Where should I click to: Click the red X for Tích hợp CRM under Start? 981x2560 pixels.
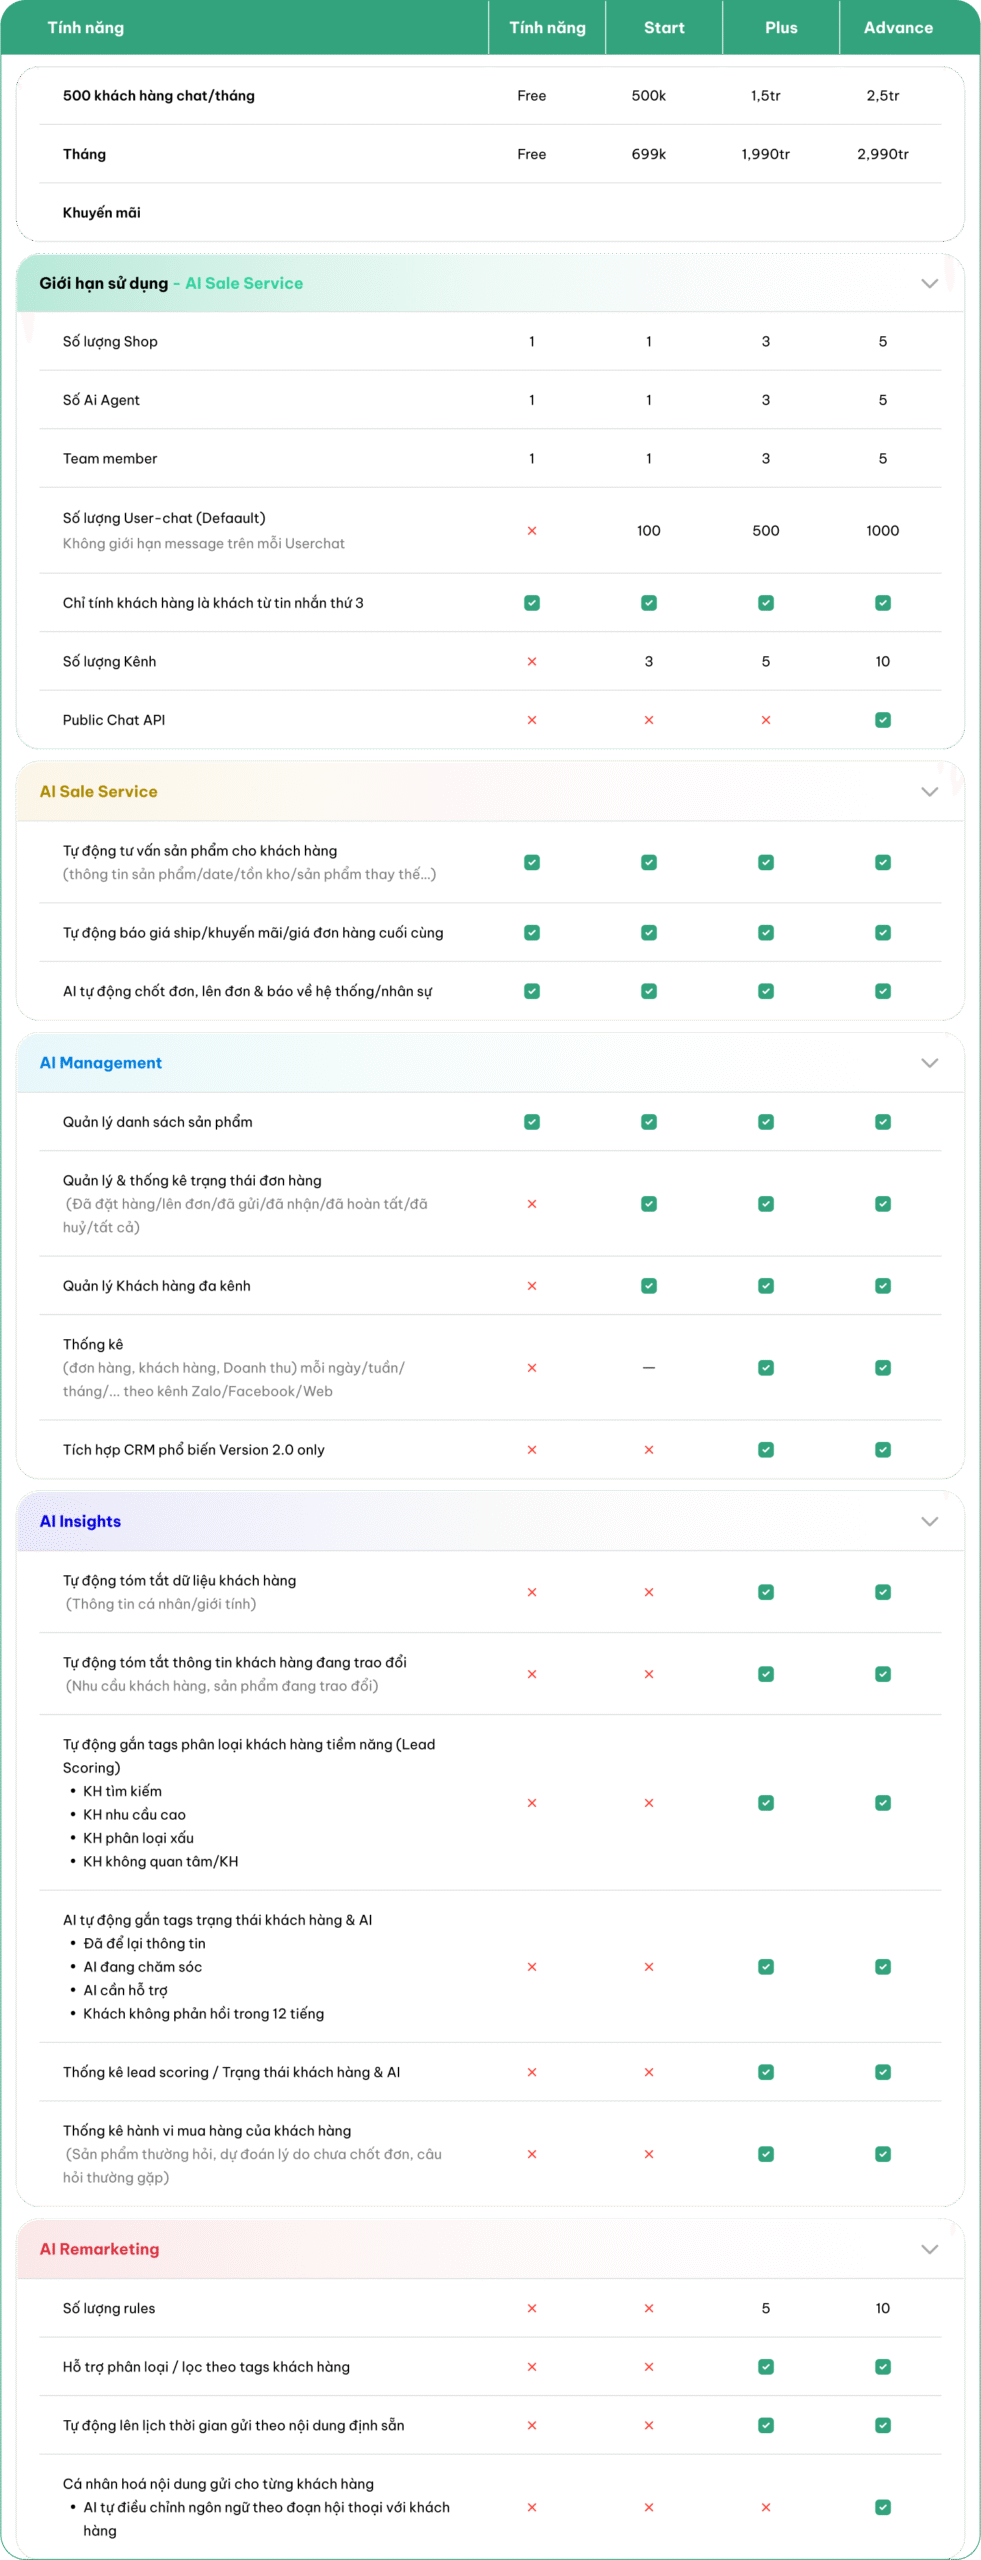pyautogui.click(x=649, y=1450)
